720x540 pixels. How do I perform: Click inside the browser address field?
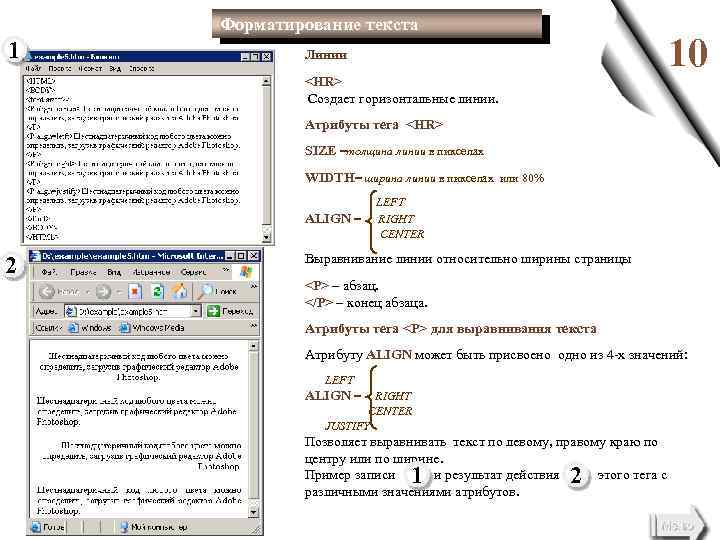[x=133, y=311]
